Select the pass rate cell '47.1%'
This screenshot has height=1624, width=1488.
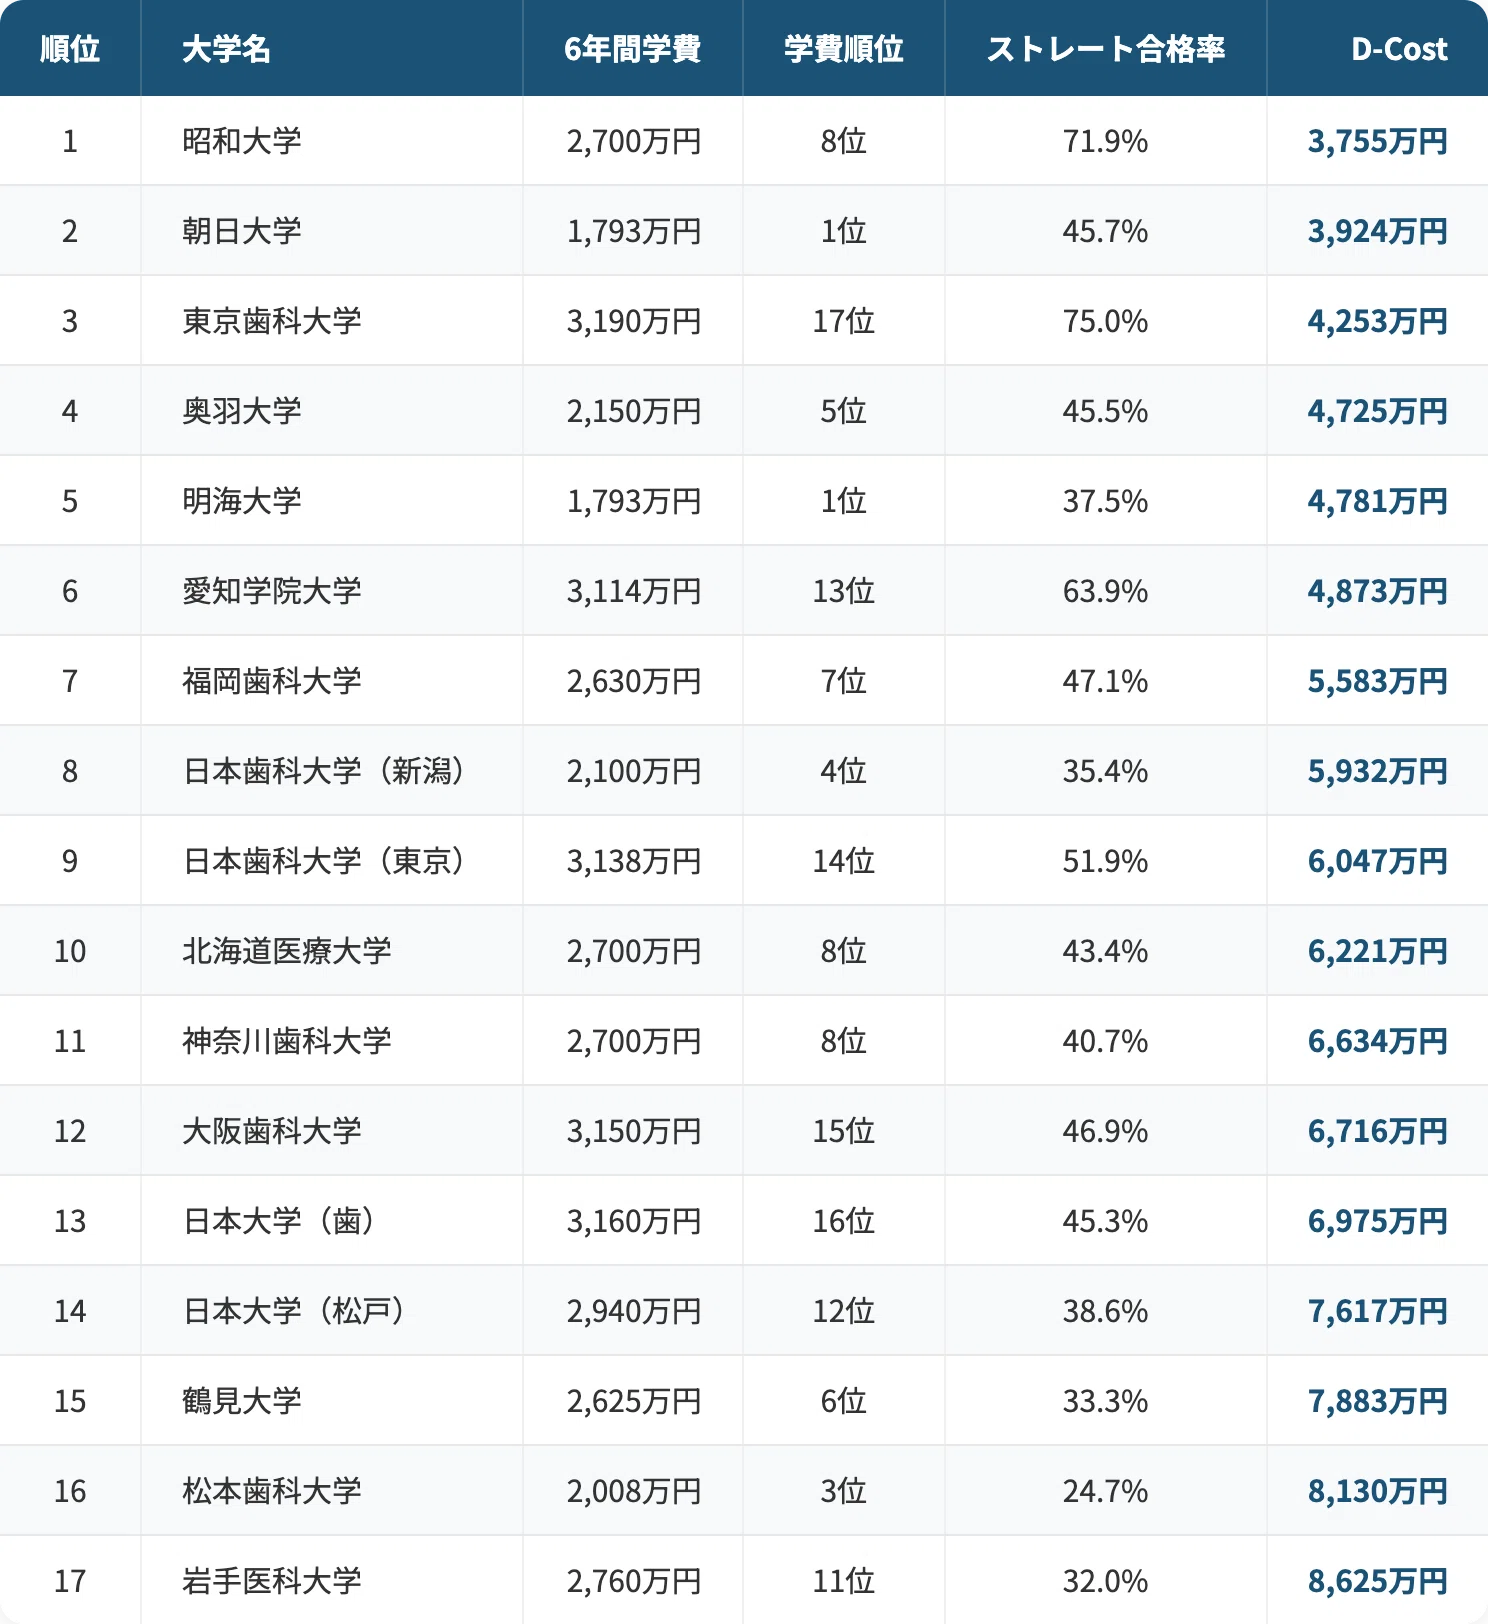point(1105,681)
